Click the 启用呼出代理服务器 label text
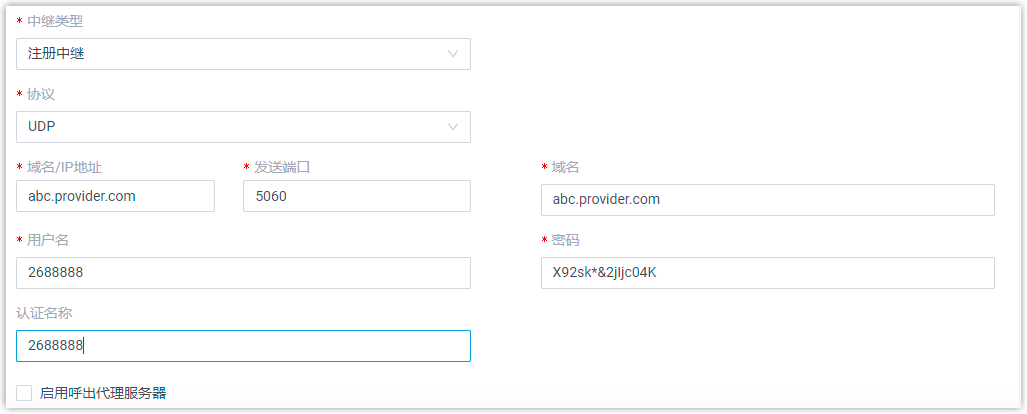Screen dimensions: 1027x414 103,393
